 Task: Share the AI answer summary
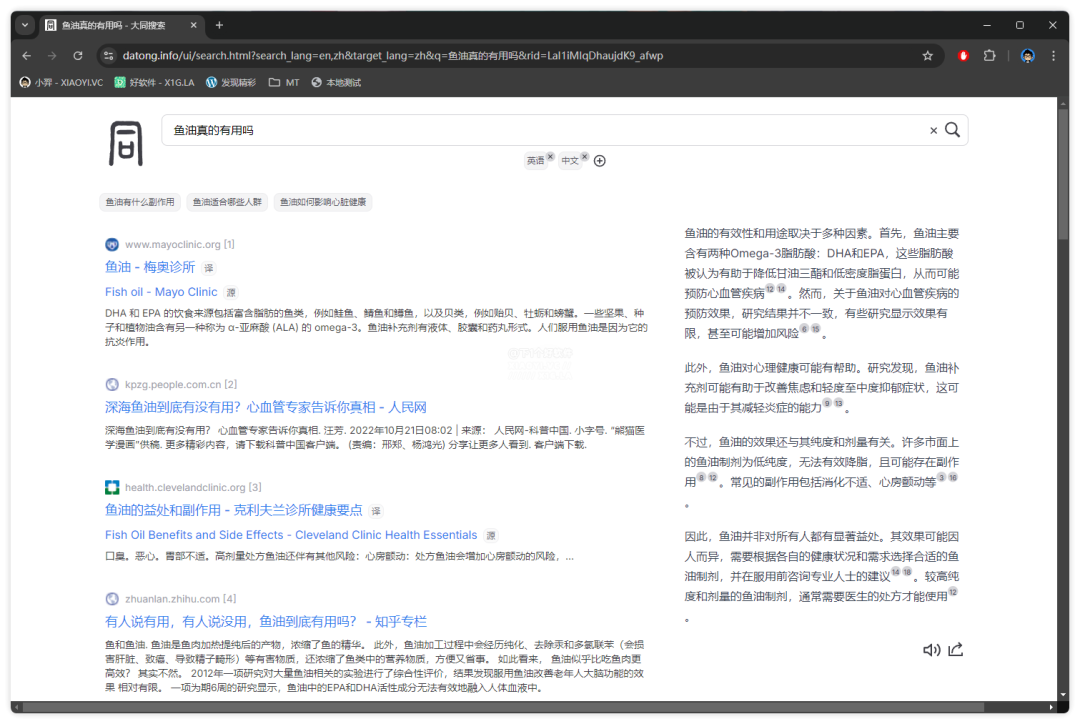(956, 650)
